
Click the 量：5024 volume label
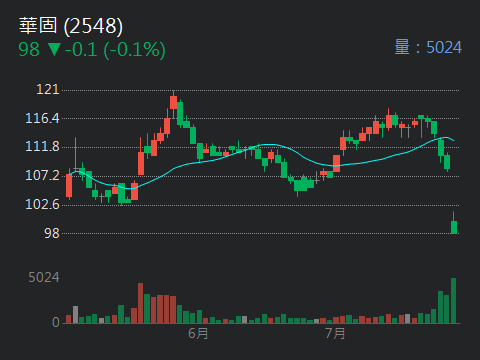click(x=428, y=47)
